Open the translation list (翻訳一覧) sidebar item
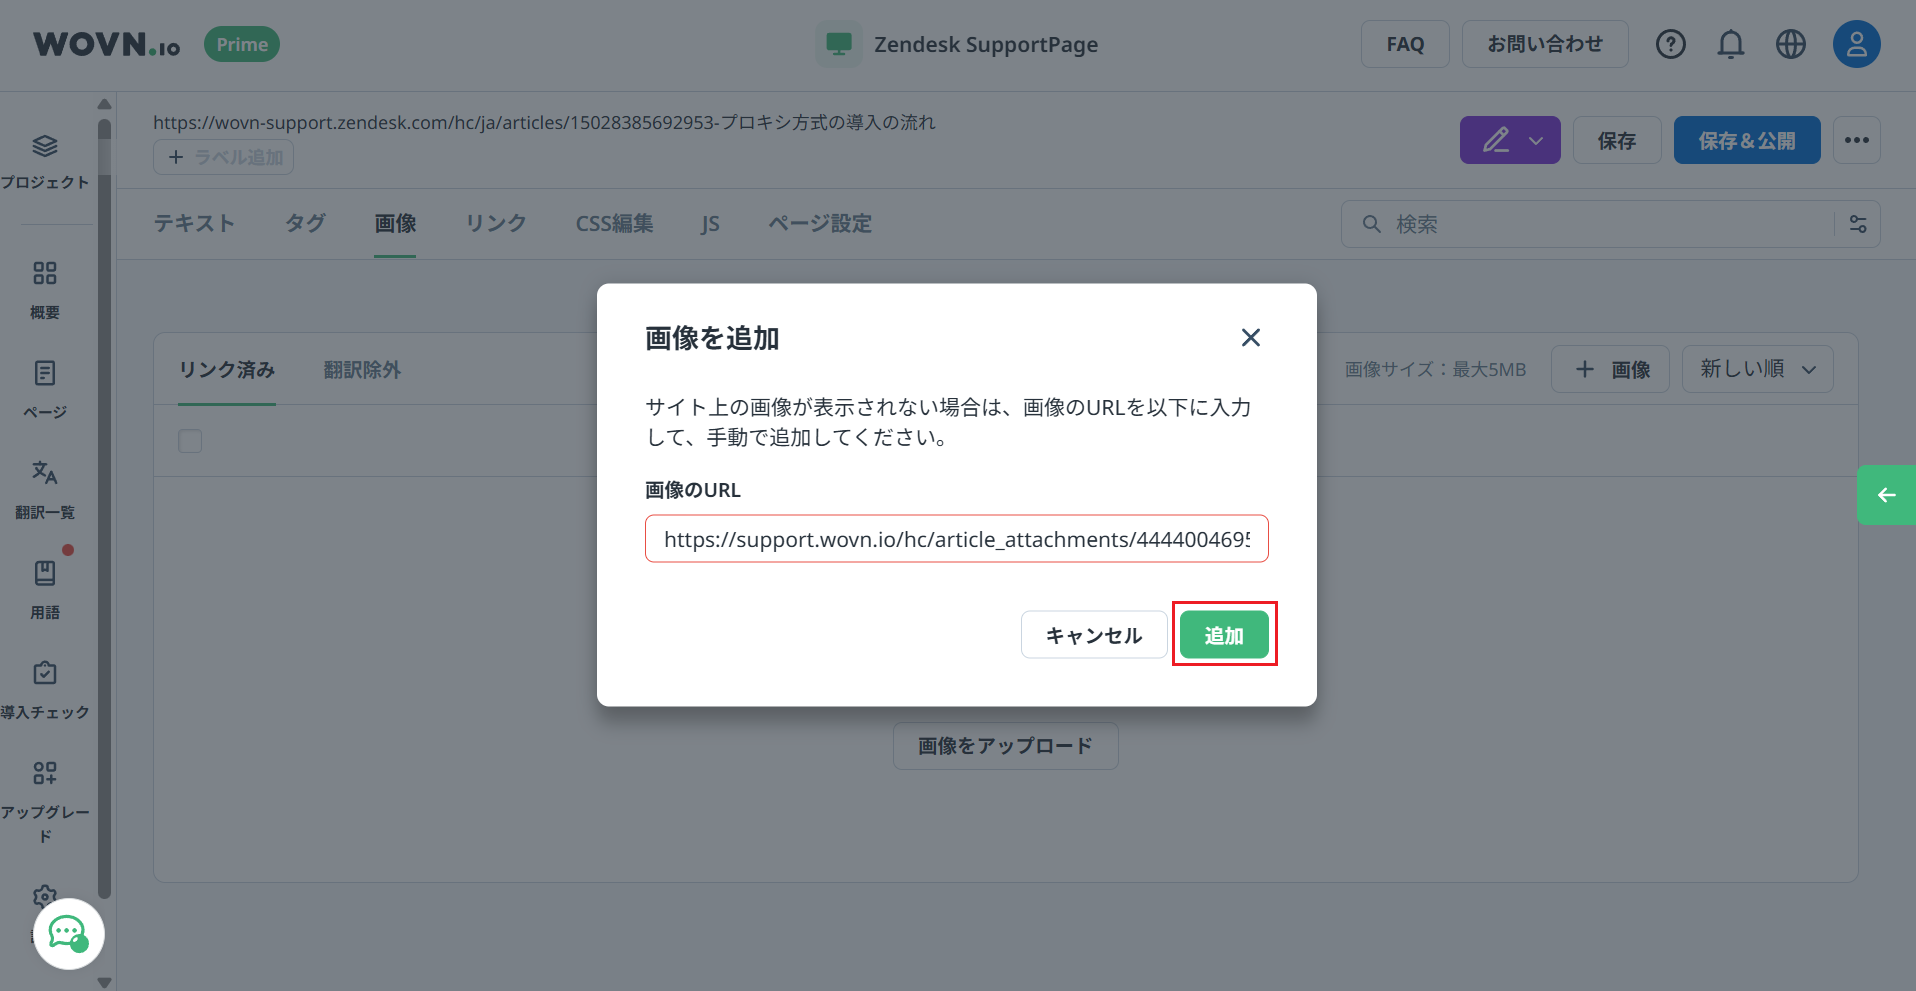Viewport: 1916px width, 991px height. pyautogui.click(x=45, y=490)
